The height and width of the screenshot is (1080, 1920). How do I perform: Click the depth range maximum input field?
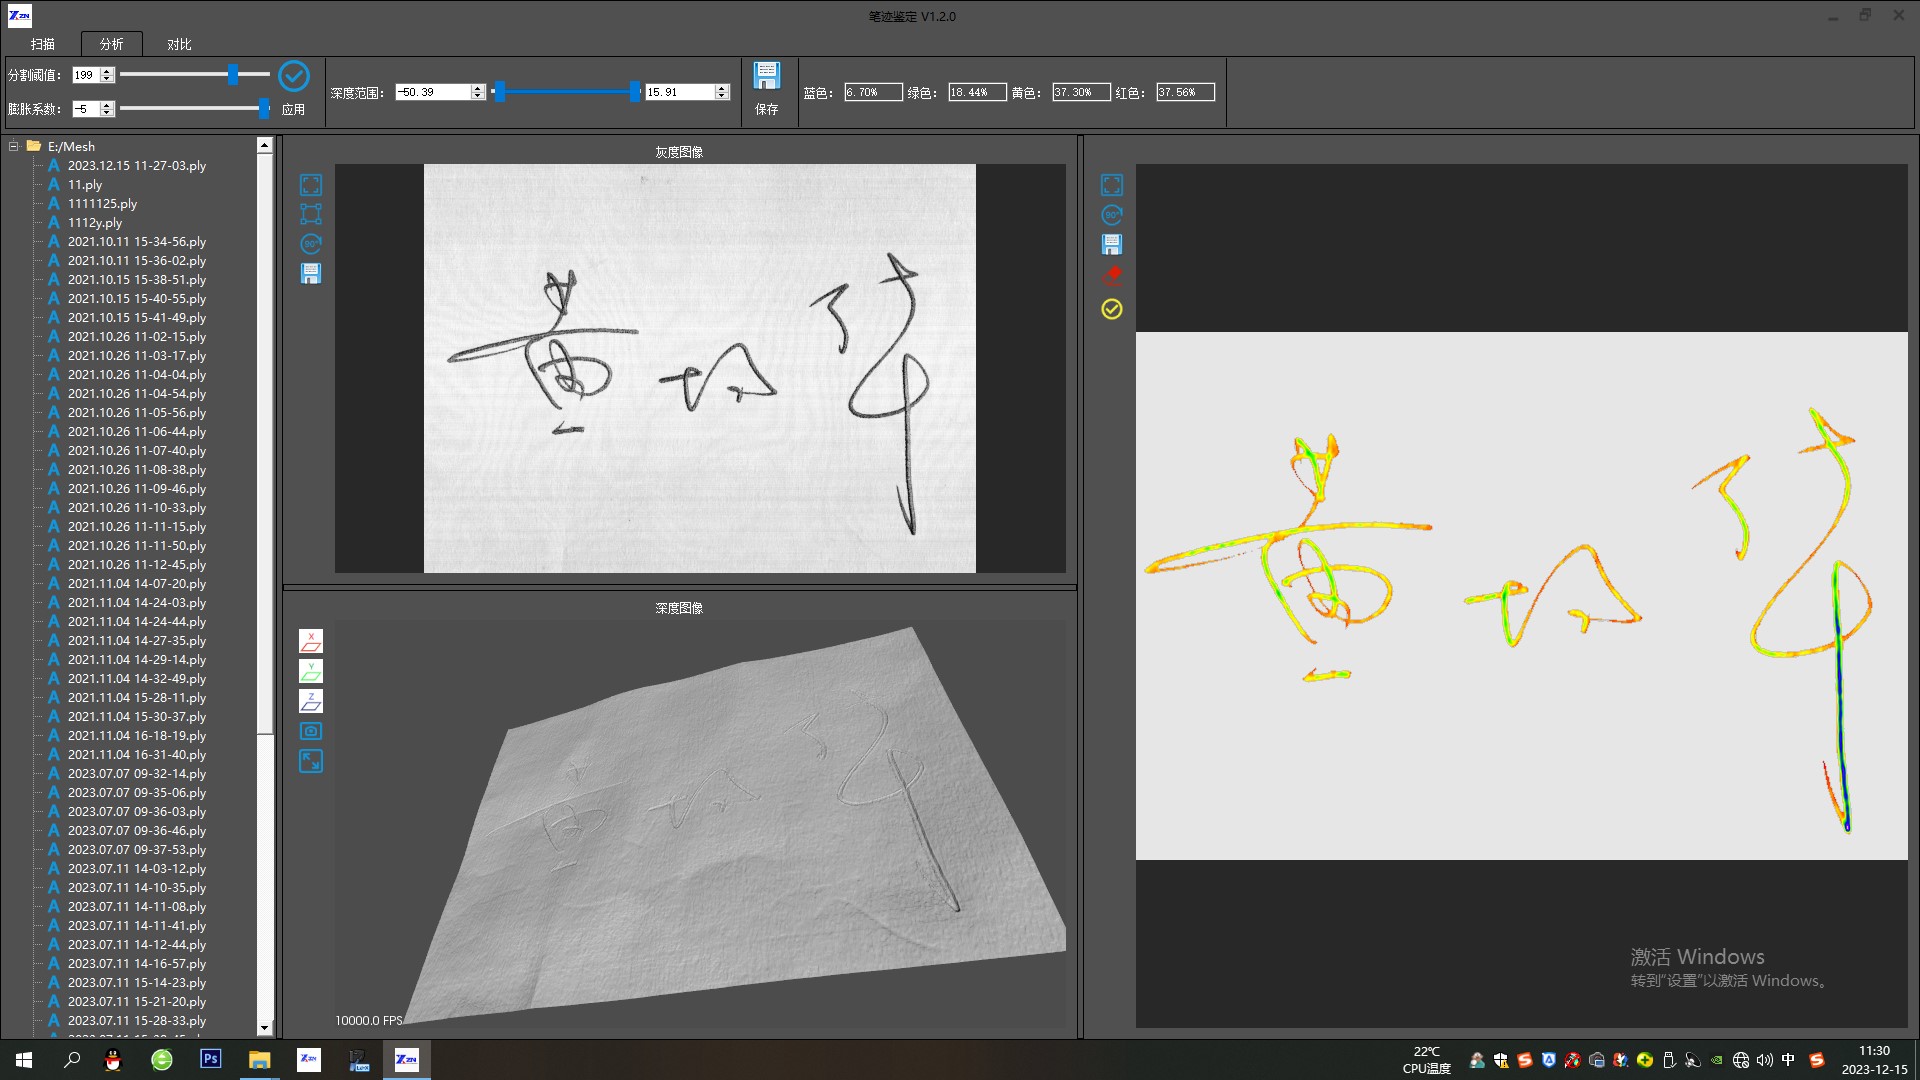click(680, 92)
